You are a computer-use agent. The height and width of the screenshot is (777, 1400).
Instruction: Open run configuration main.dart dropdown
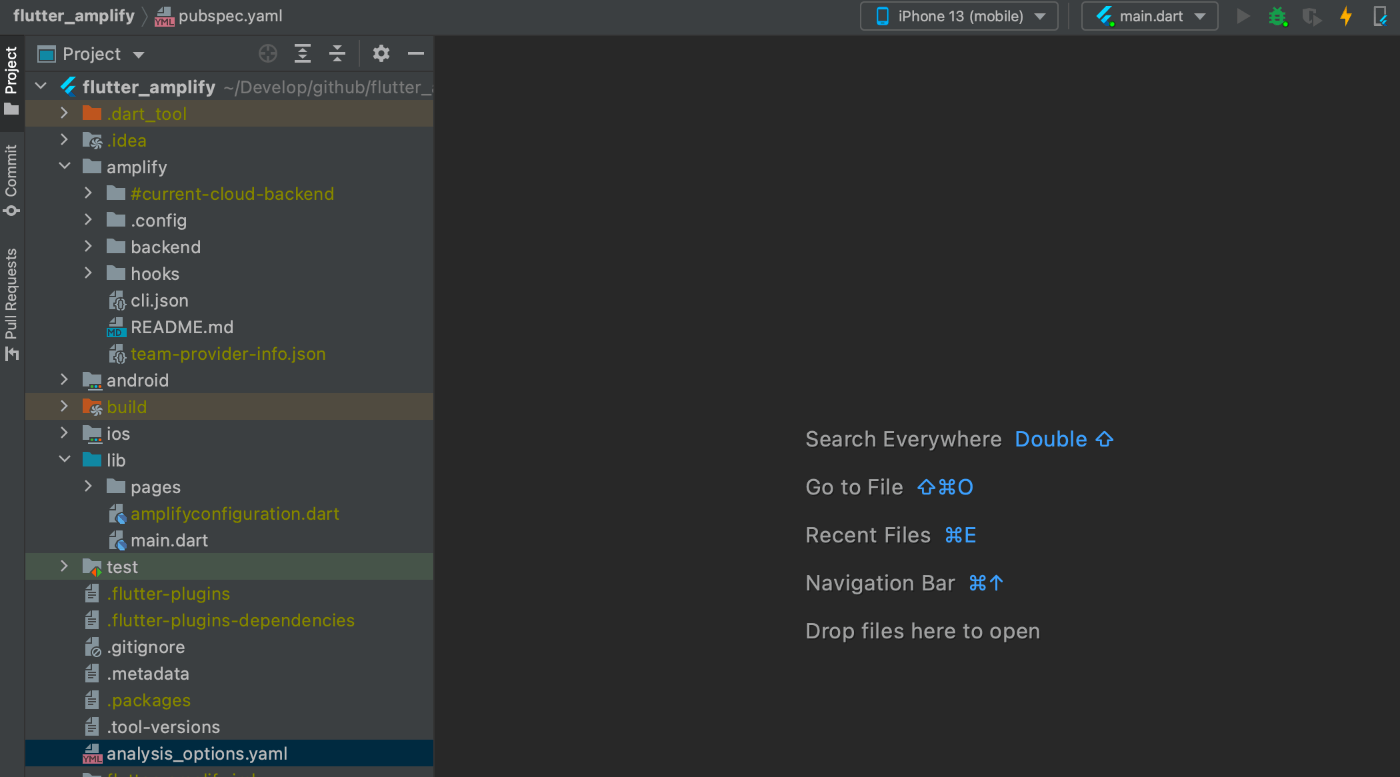tap(1150, 16)
